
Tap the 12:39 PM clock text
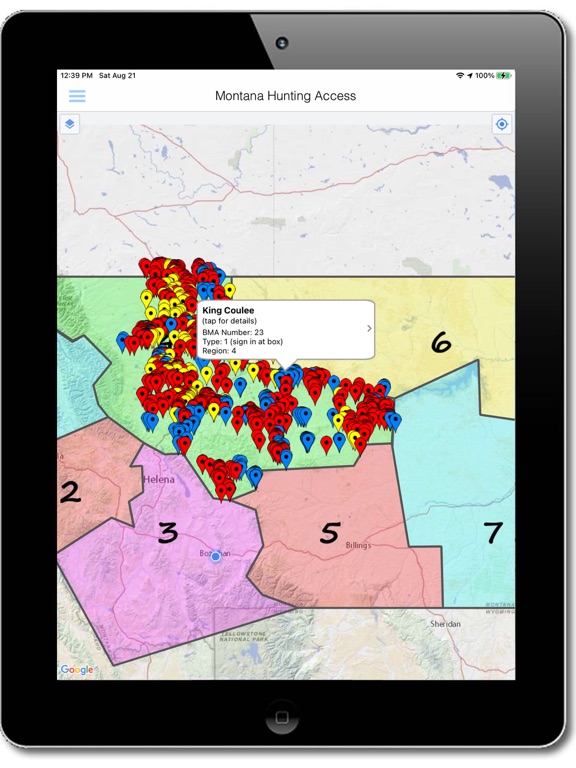click(x=76, y=75)
